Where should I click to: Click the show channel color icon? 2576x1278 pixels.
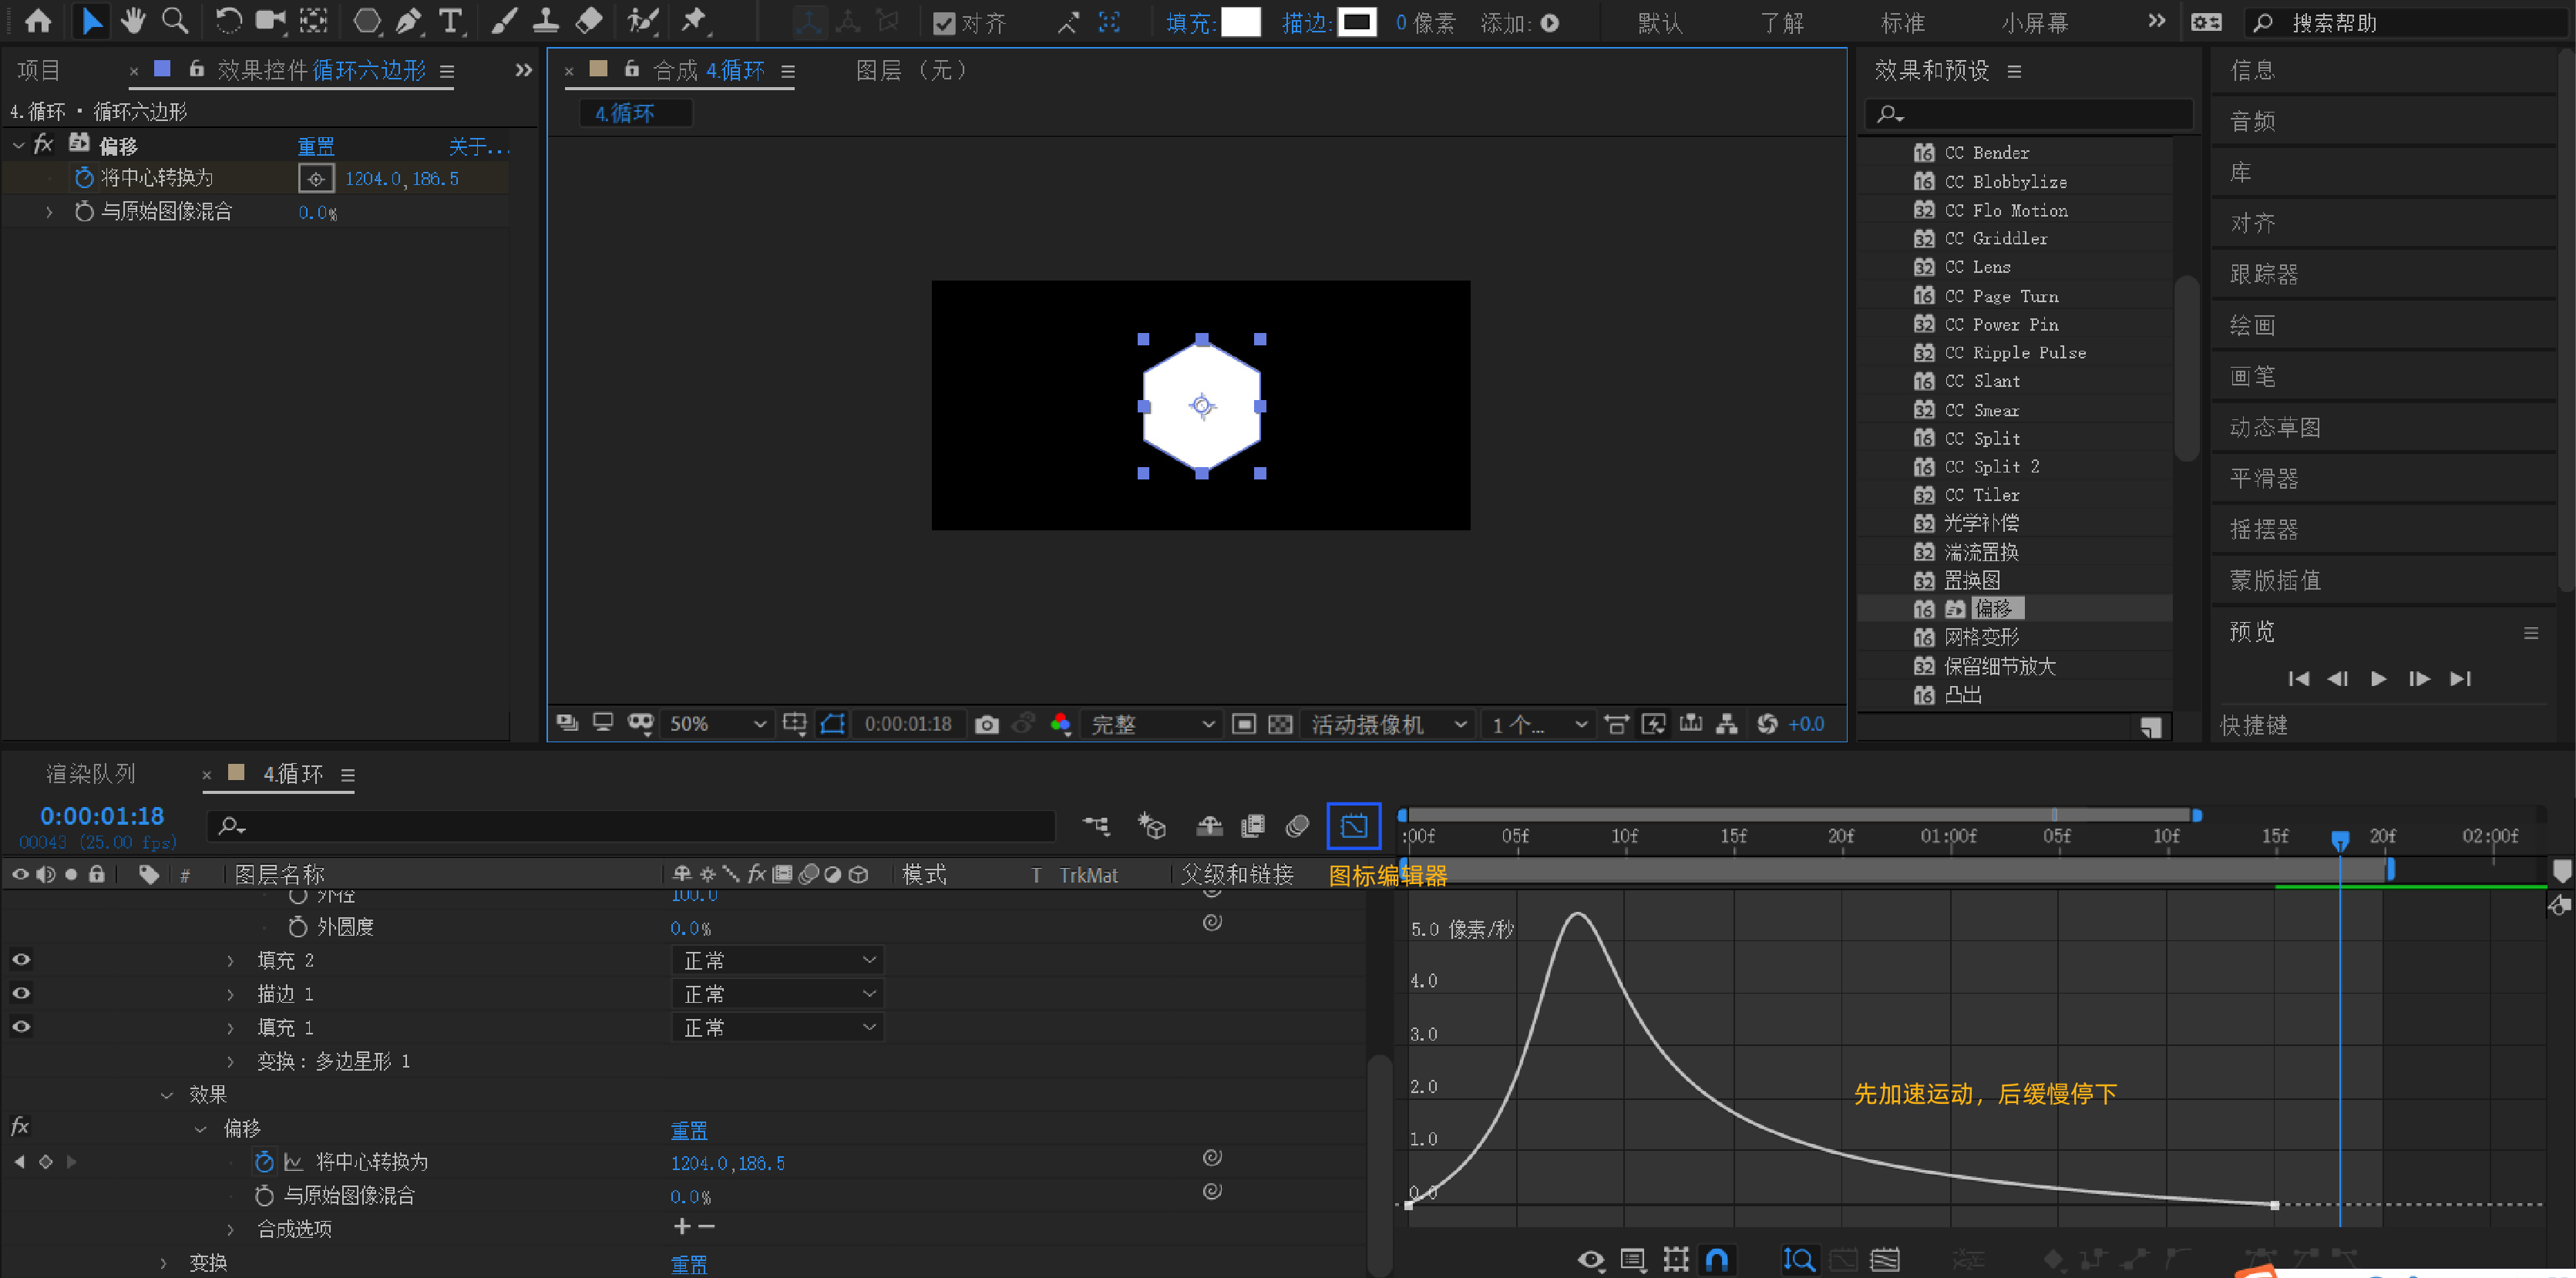1061,724
